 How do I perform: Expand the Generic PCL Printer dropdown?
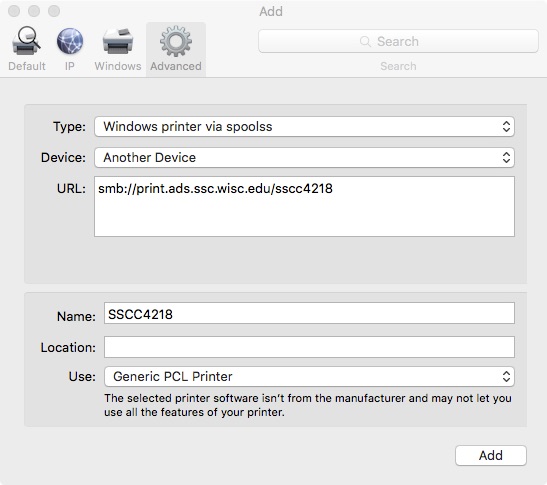[309, 376]
